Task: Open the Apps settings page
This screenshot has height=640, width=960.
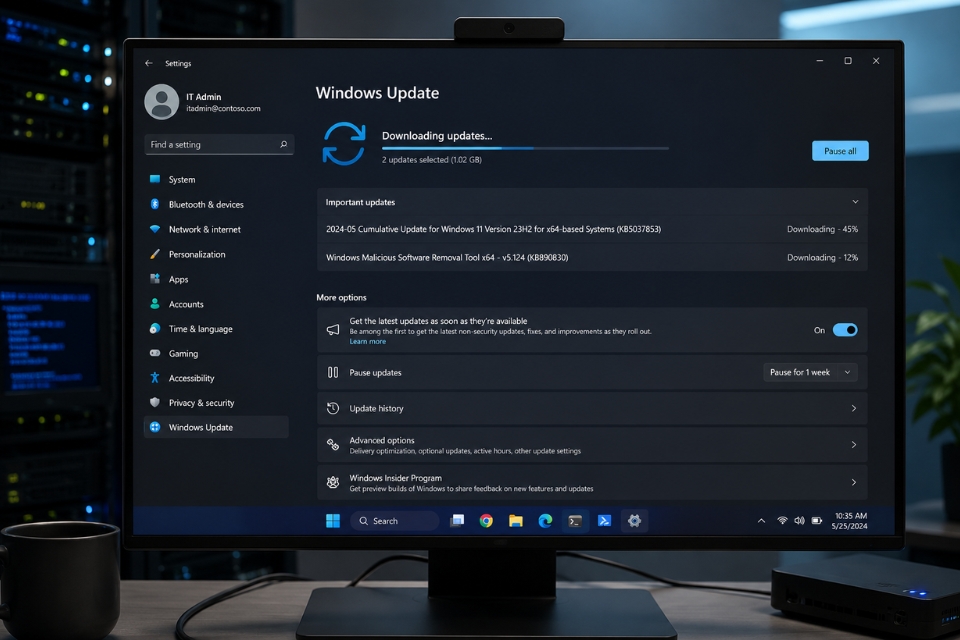Action: point(216,279)
